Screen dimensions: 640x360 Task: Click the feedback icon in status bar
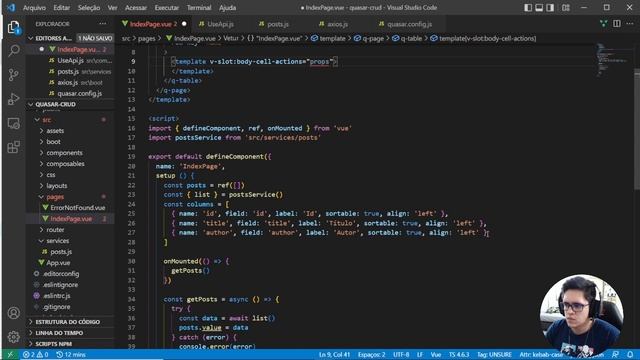click(615, 355)
